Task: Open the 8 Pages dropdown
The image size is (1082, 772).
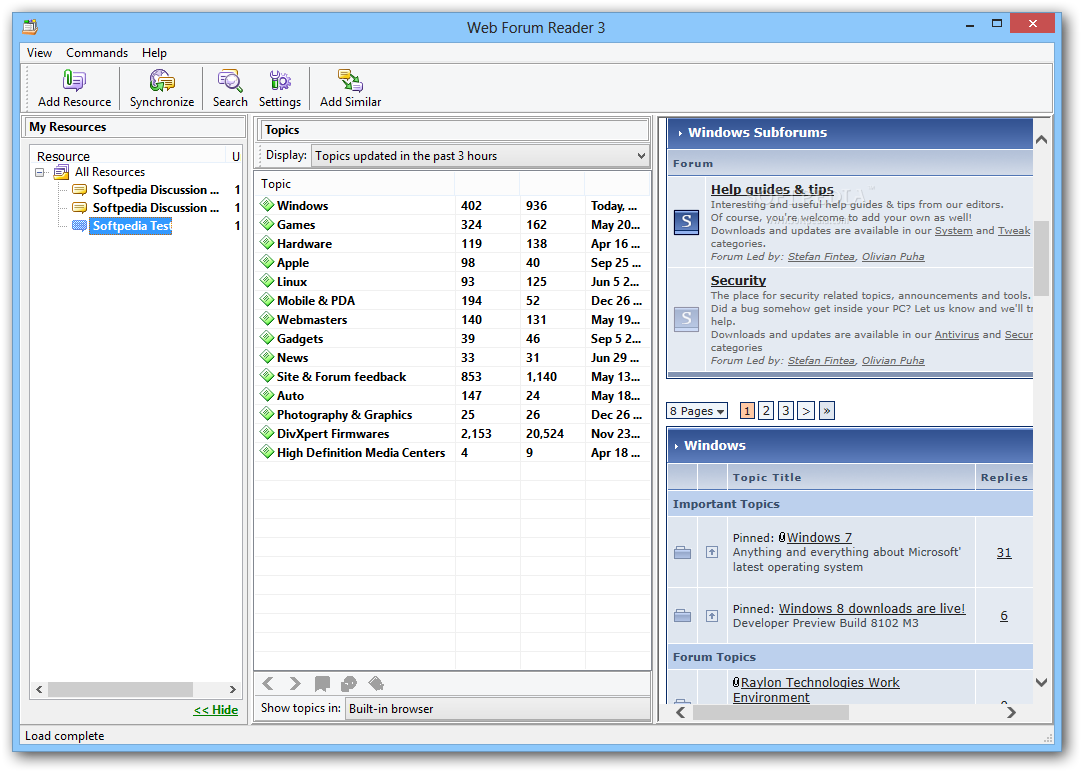Action: pyautogui.click(x=697, y=411)
